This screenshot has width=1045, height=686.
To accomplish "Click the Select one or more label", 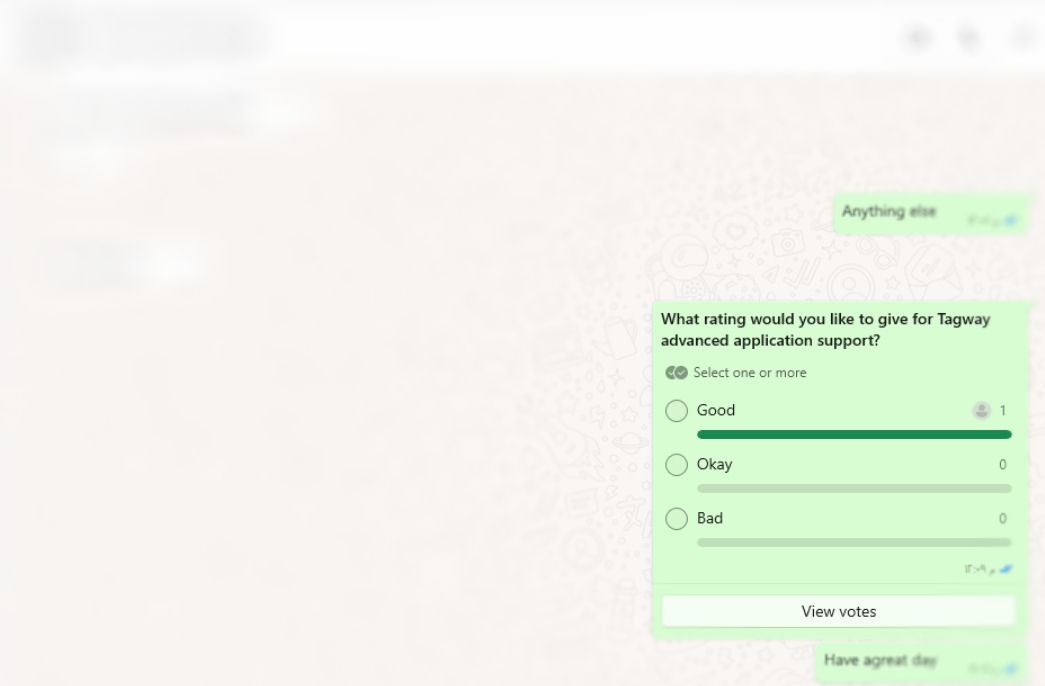I will (x=750, y=373).
